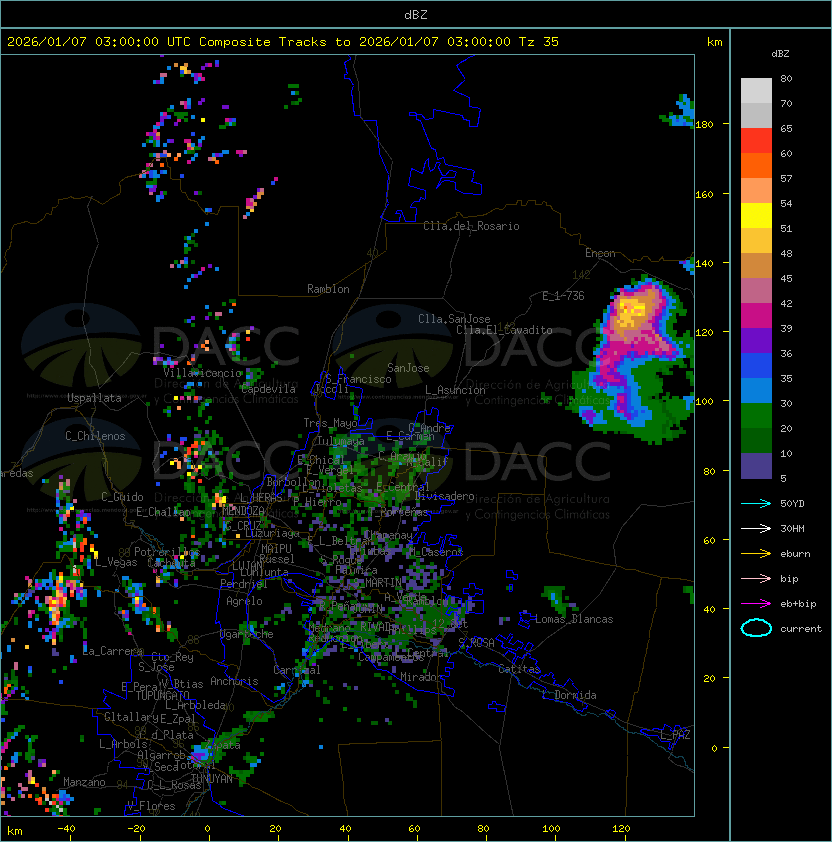Click the 'L_PAZ' map label
The width and height of the screenshot is (832, 842).
pyautogui.click(x=675, y=735)
